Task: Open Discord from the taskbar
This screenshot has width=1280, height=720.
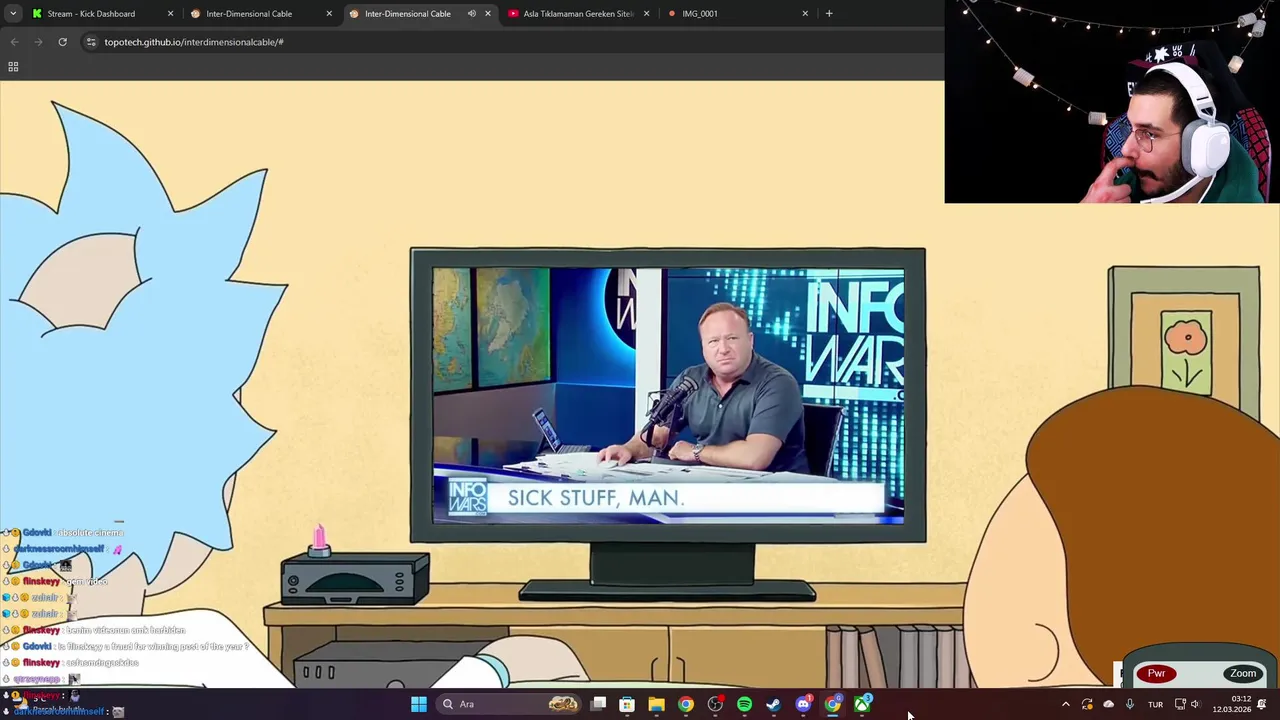Action: coord(803,704)
